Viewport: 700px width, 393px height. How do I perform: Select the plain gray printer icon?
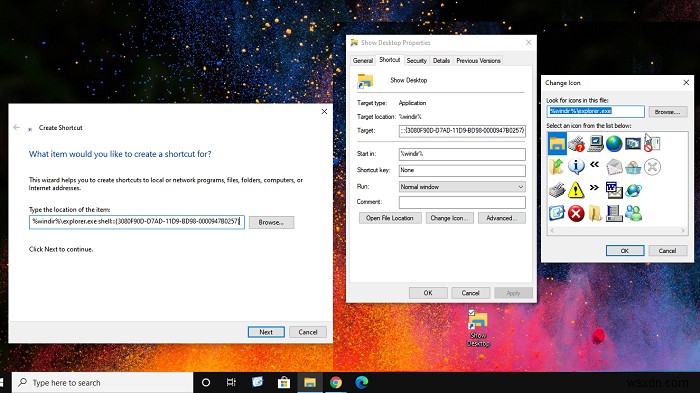[x=557, y=190]
